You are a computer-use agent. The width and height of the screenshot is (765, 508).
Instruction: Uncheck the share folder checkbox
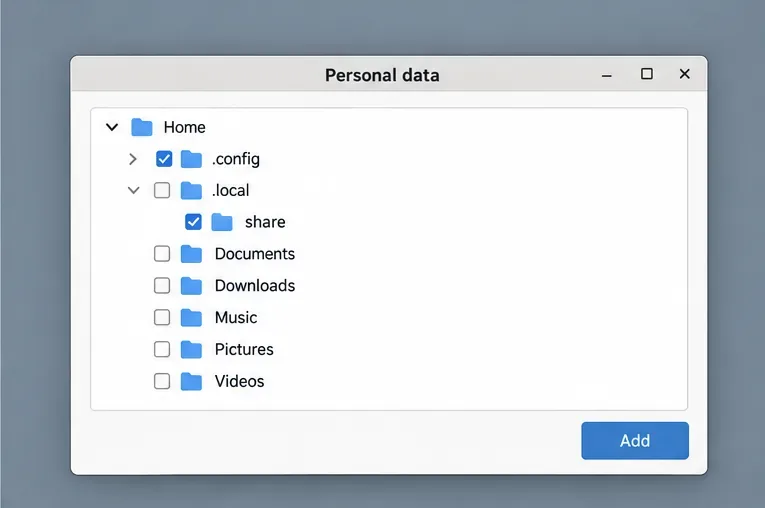193,222
